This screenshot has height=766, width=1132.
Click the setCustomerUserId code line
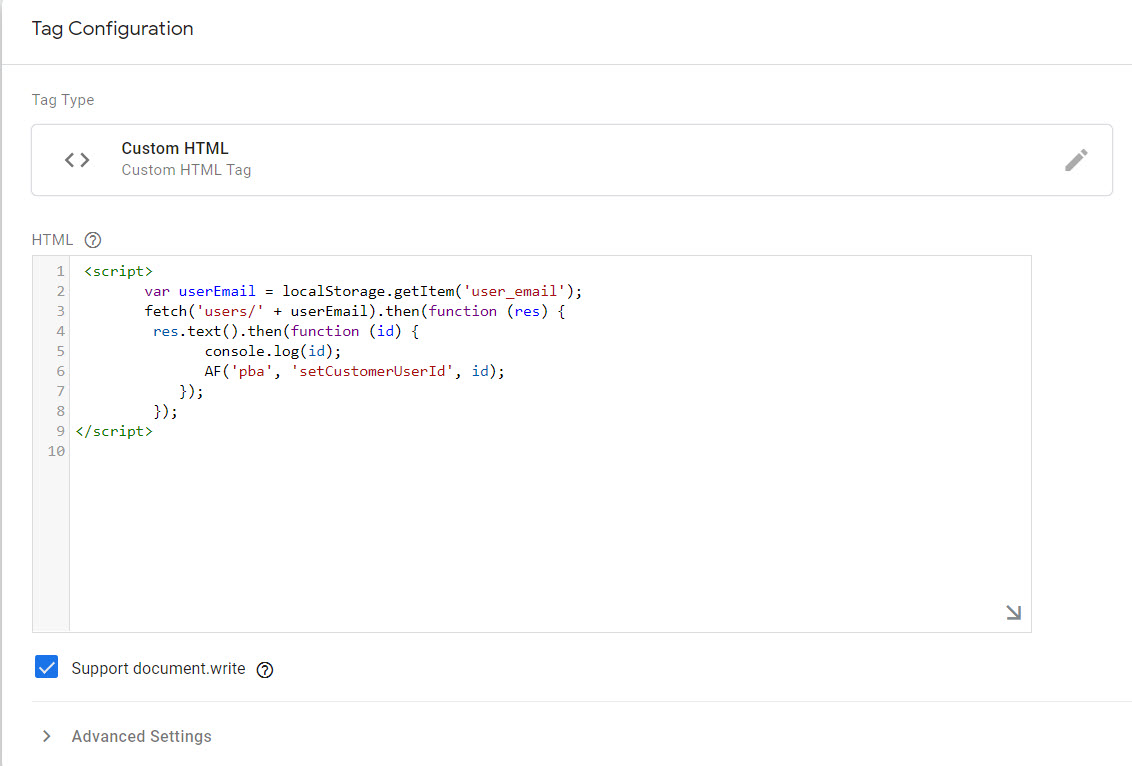355,371
